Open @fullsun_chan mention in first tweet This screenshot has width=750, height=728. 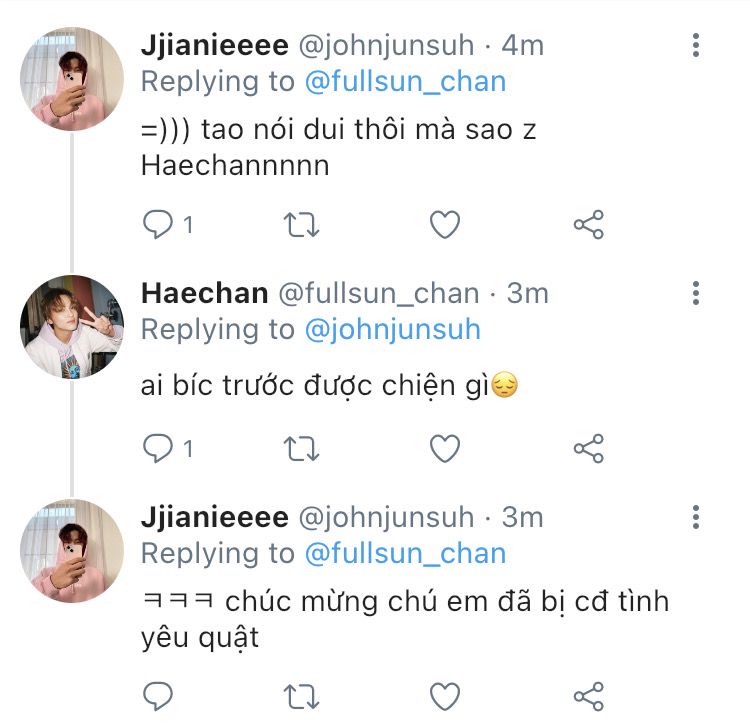click(x=403, y=81)
